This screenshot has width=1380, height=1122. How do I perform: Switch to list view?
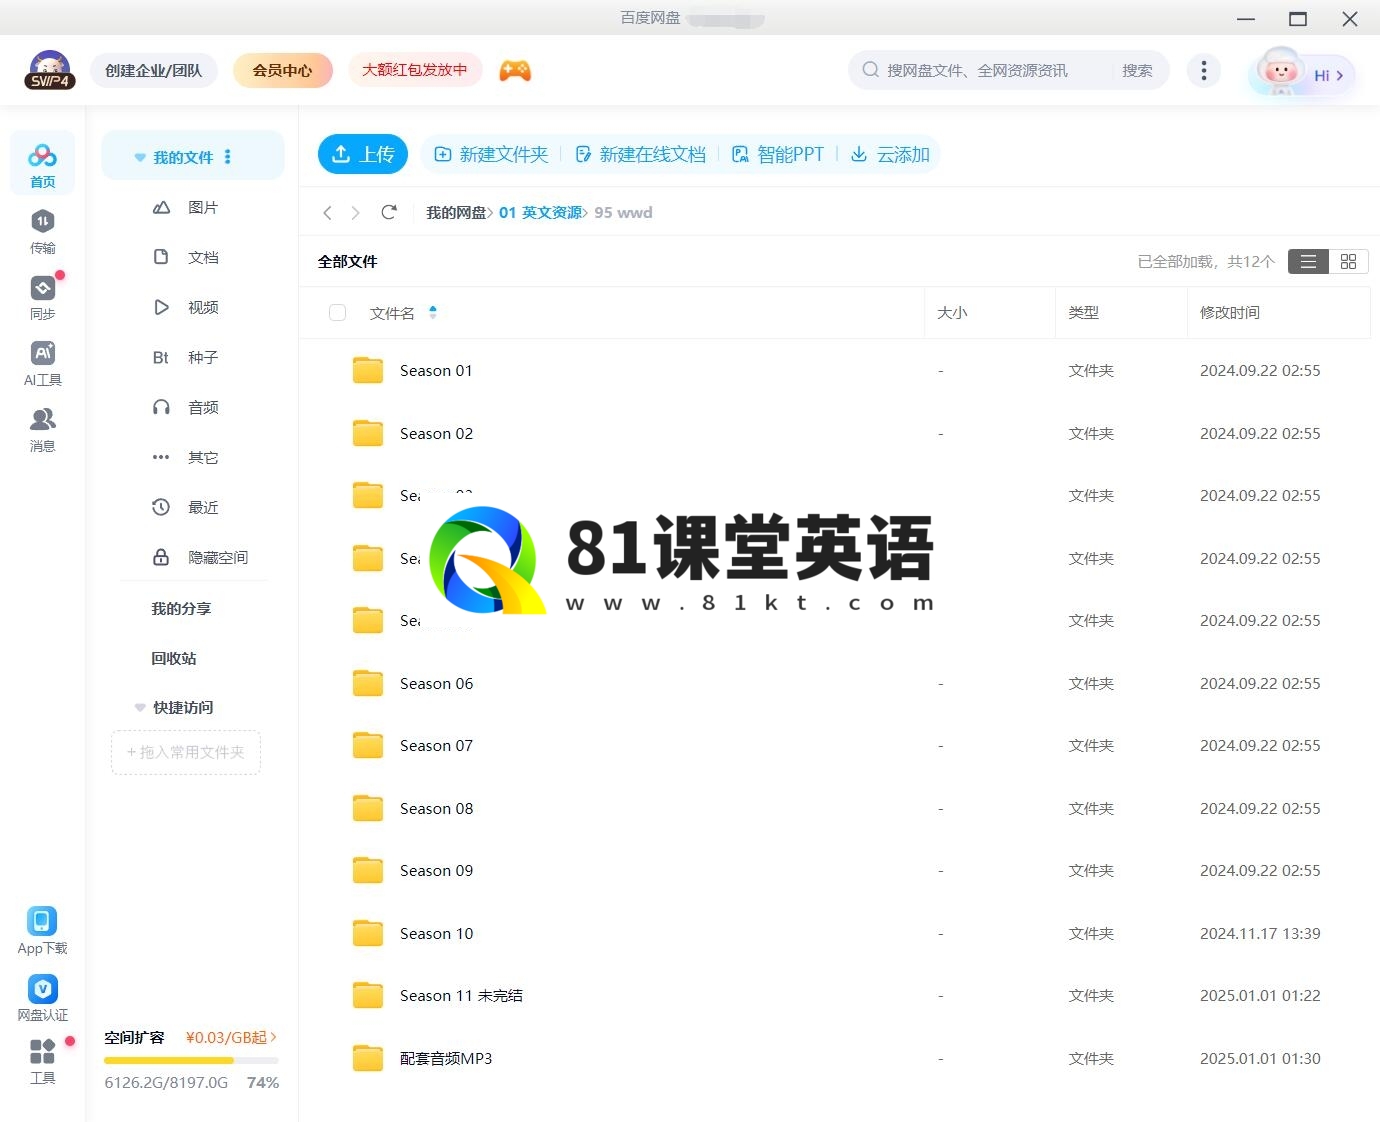tap(1308, 261)
